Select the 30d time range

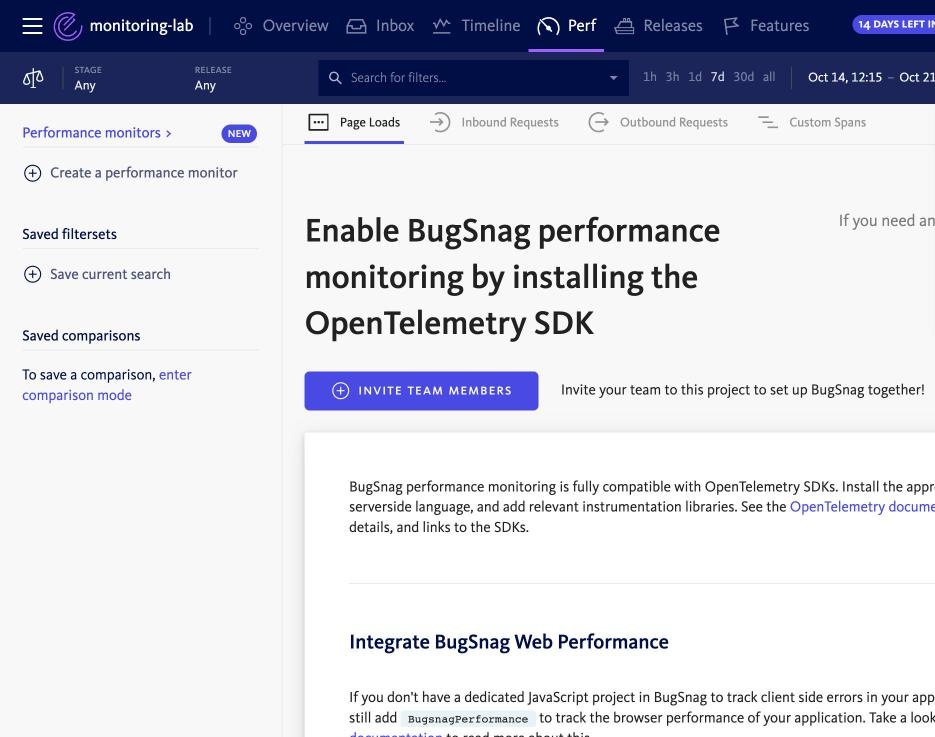click(x=744, y=77)
